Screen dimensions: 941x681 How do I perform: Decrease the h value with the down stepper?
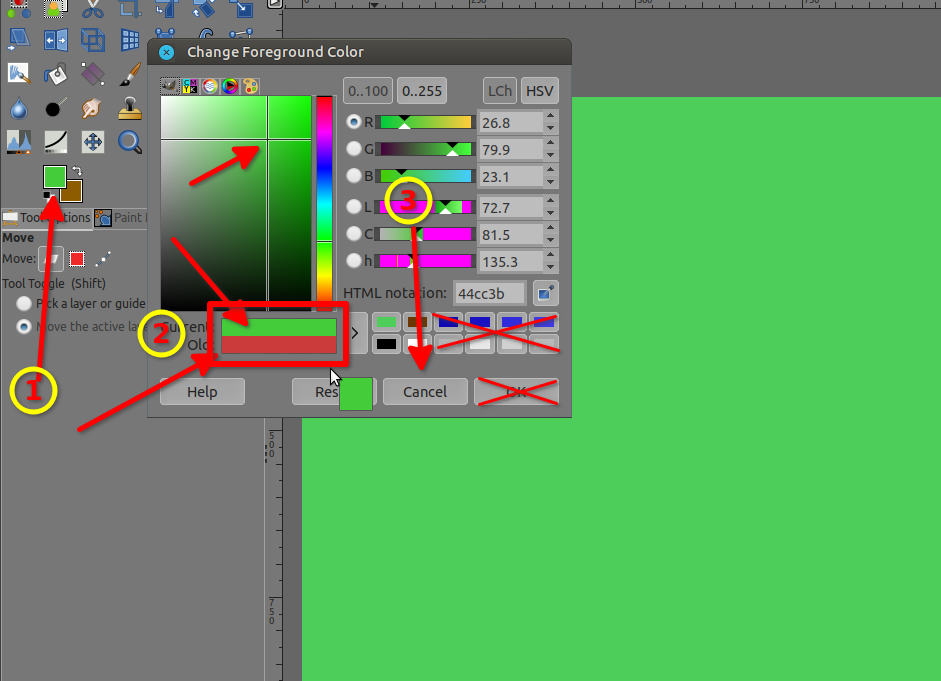(551, 266)
